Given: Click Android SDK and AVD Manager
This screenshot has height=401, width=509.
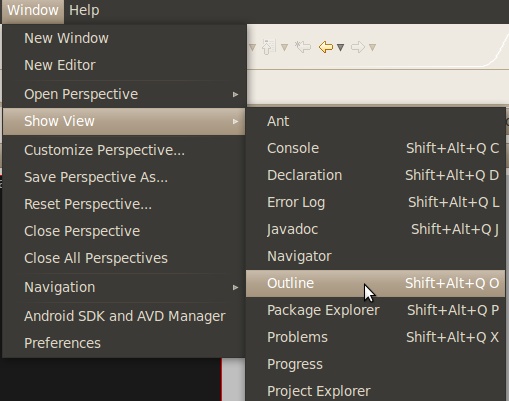Looking at the screenshot, I should pos(124,316).
